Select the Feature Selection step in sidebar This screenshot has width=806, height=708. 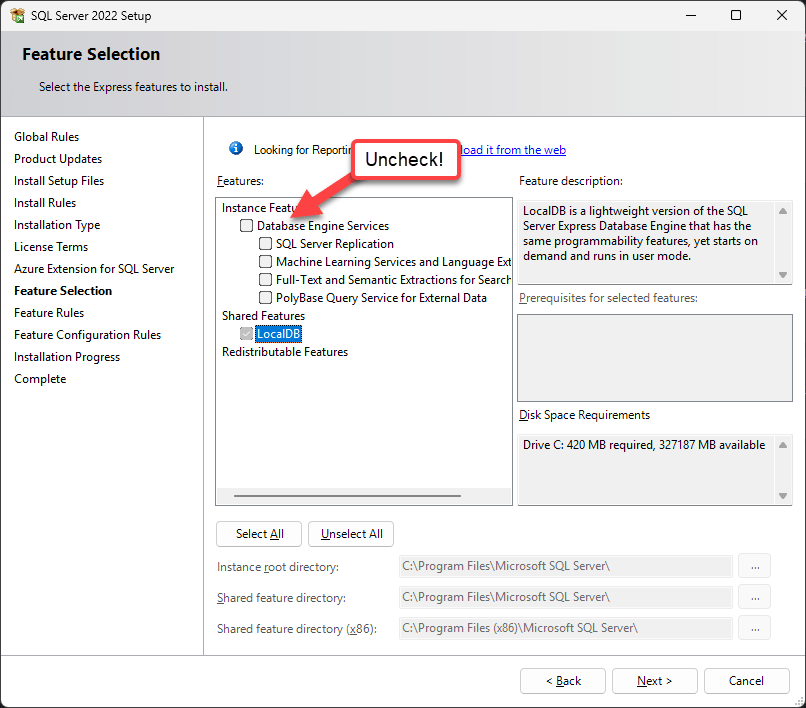pyautogui.click(x=63, y=291)
